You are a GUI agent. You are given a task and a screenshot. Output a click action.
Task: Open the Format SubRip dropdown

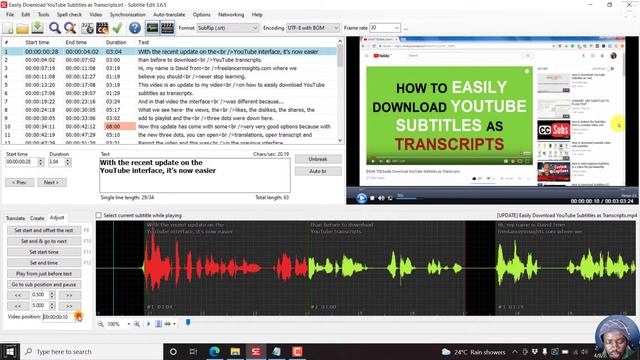pyautogui.click(x=227, y=28)
